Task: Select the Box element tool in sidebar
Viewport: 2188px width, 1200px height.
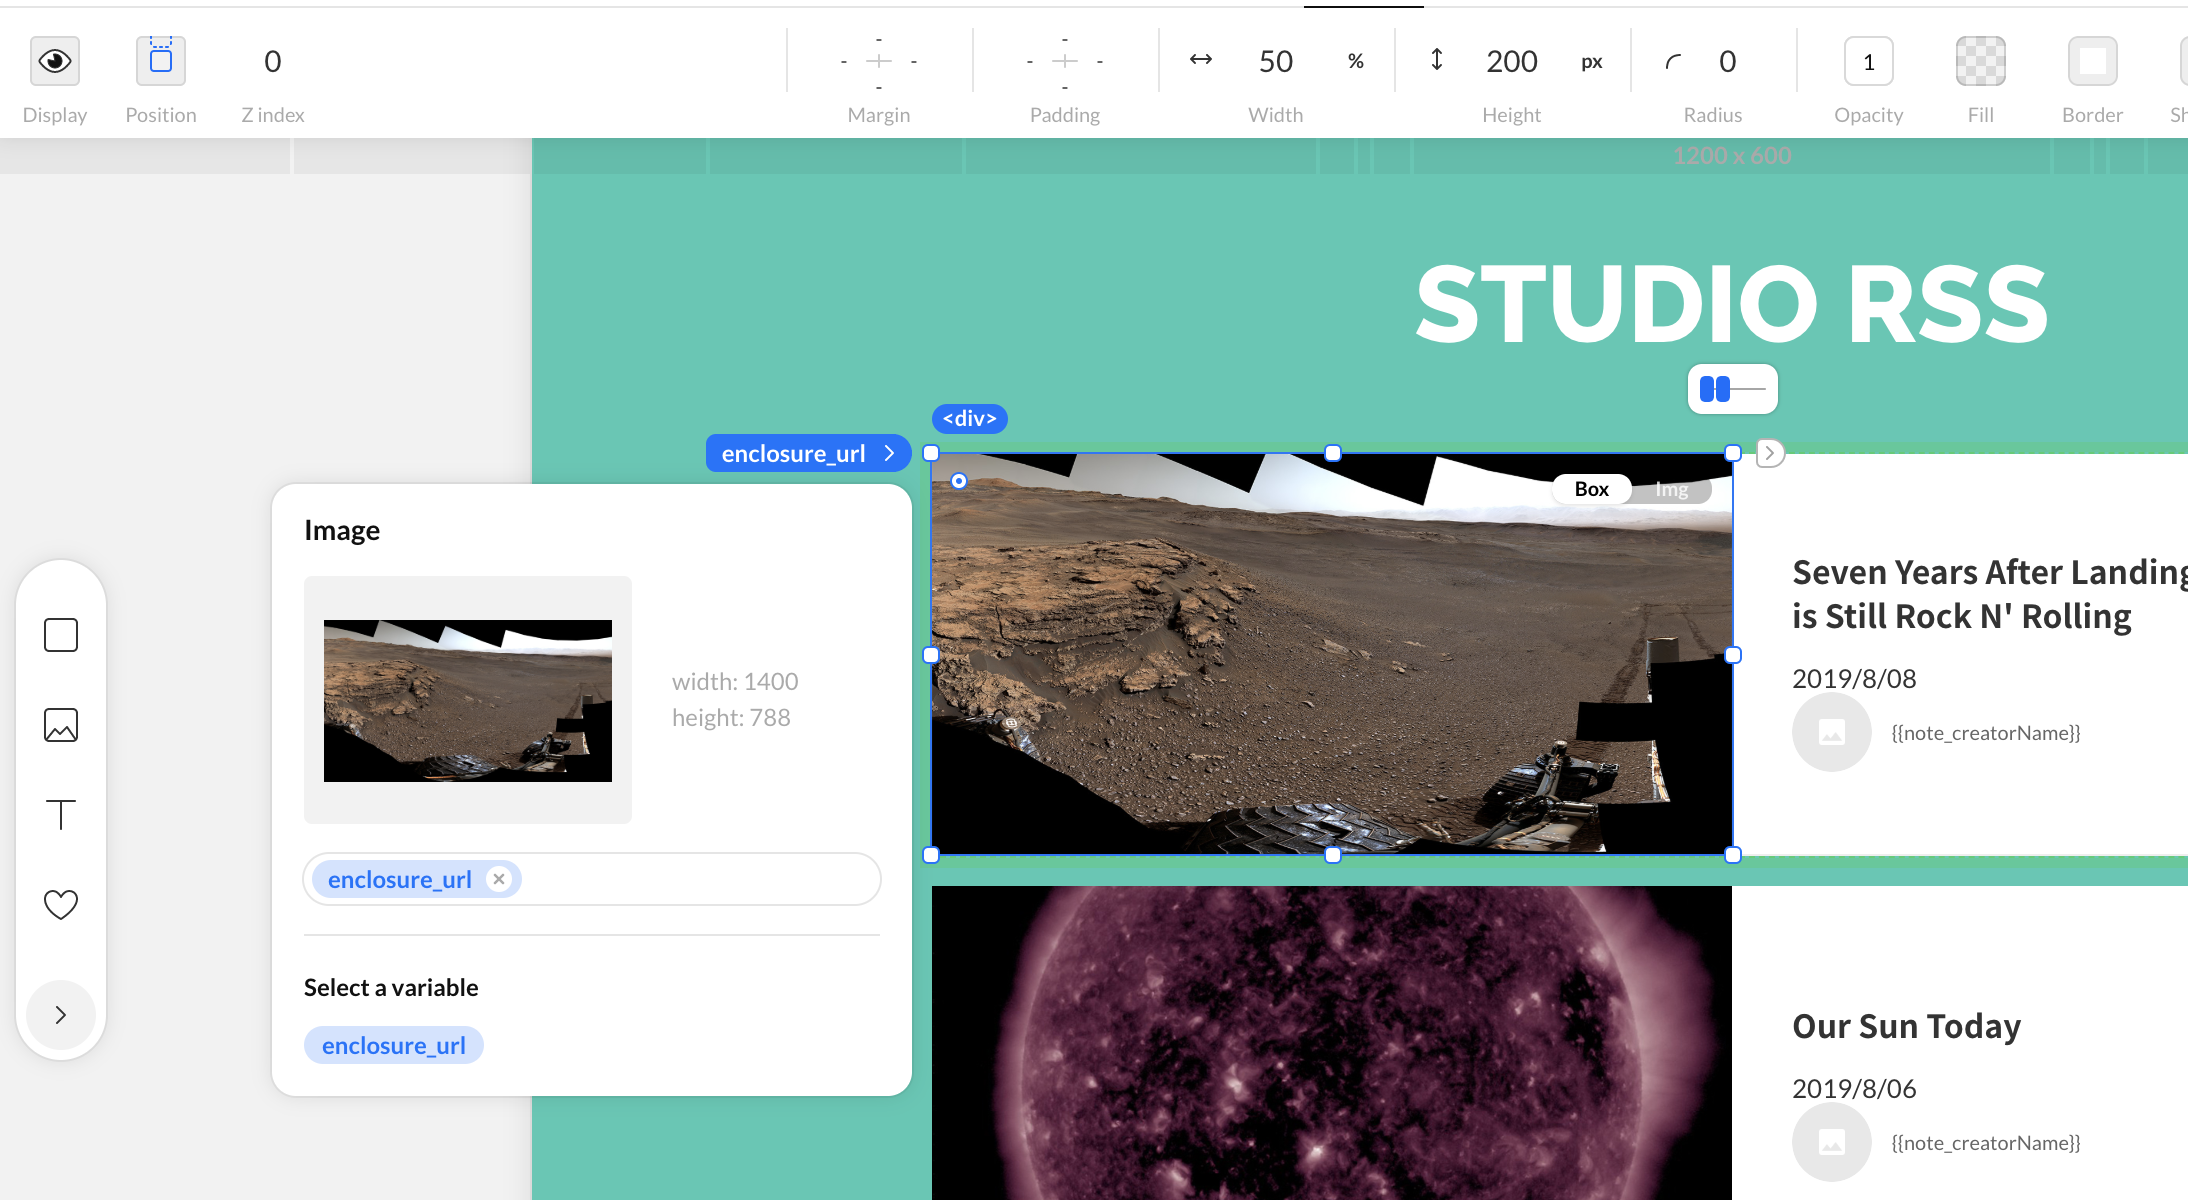Action: tap(61, 635)
